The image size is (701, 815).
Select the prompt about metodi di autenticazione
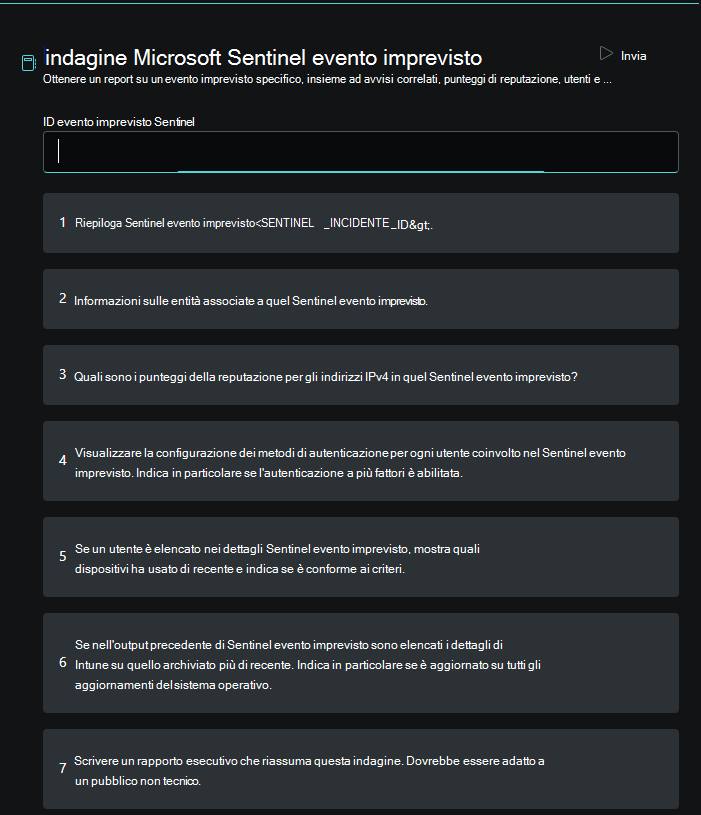(361, 461)
